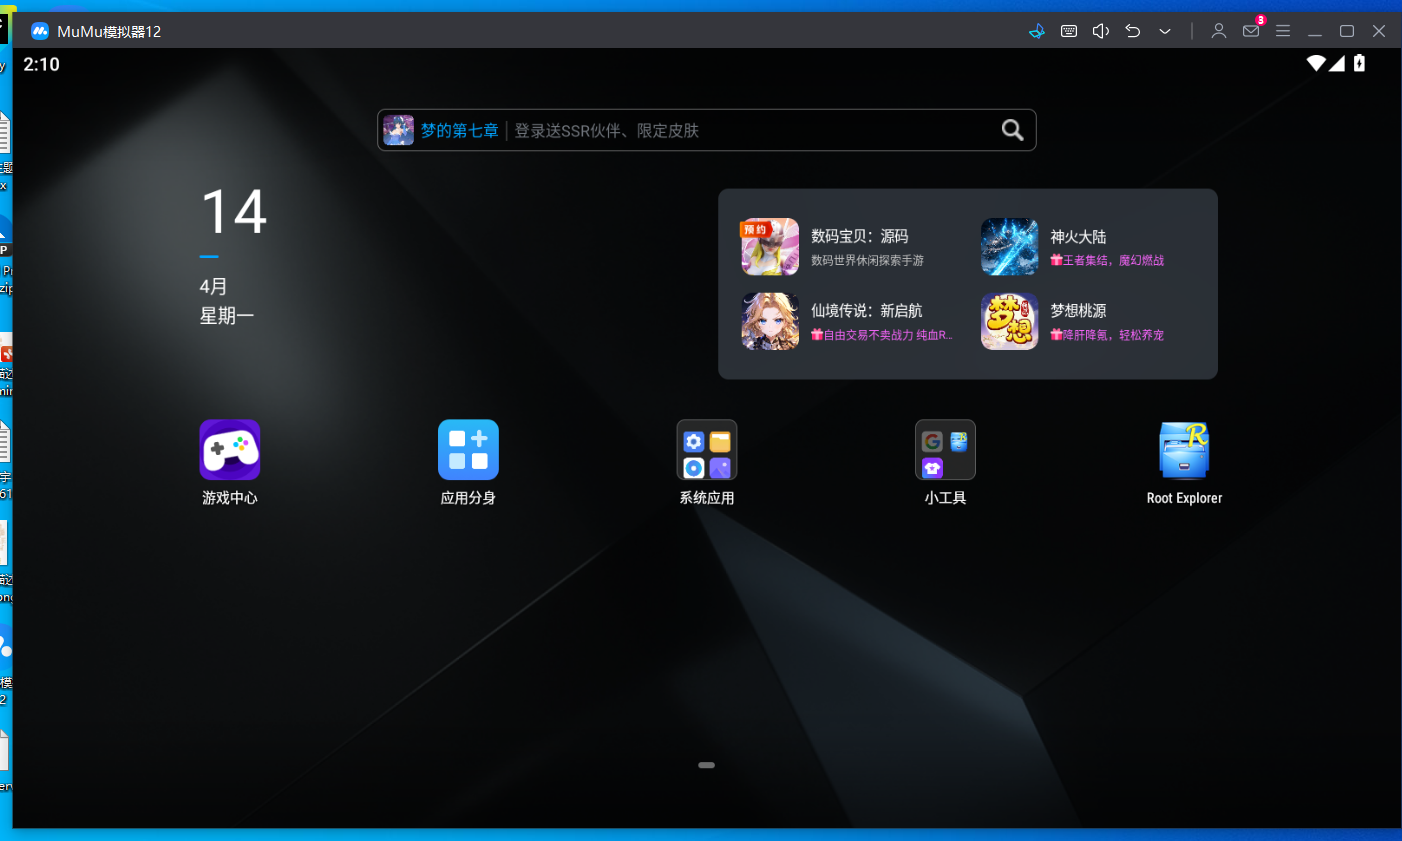Click the volume speaker icon in title bar
The height and width of the screenshot is (841, 1402).
pos(1101,31)
